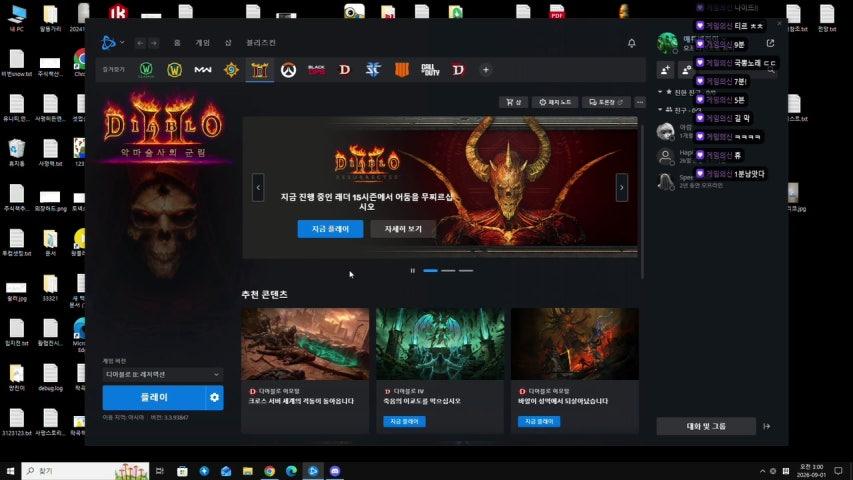Open the 샵 tab in top navigation
Image resolution: width=853 pixels, height=480 pixels.
tap(228, 42)
